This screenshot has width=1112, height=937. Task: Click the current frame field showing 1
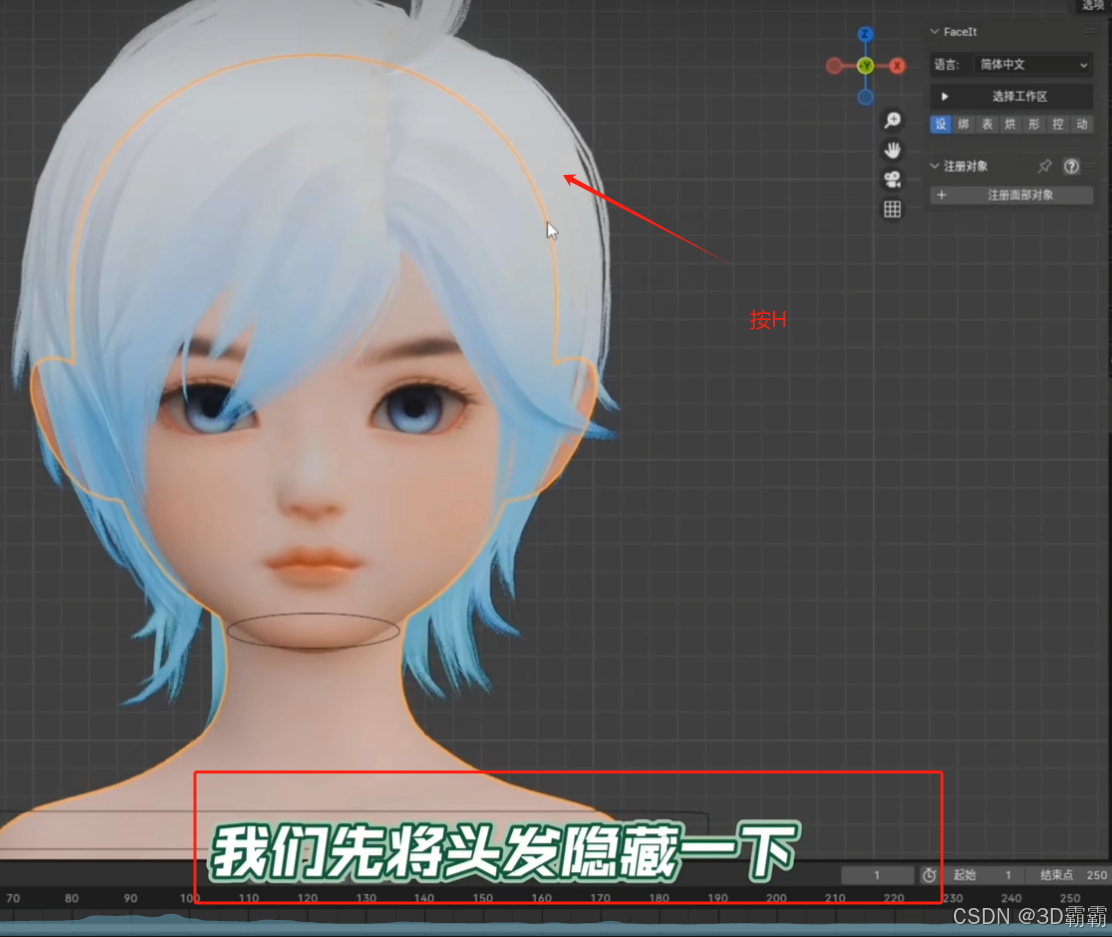tap(877, 875)
